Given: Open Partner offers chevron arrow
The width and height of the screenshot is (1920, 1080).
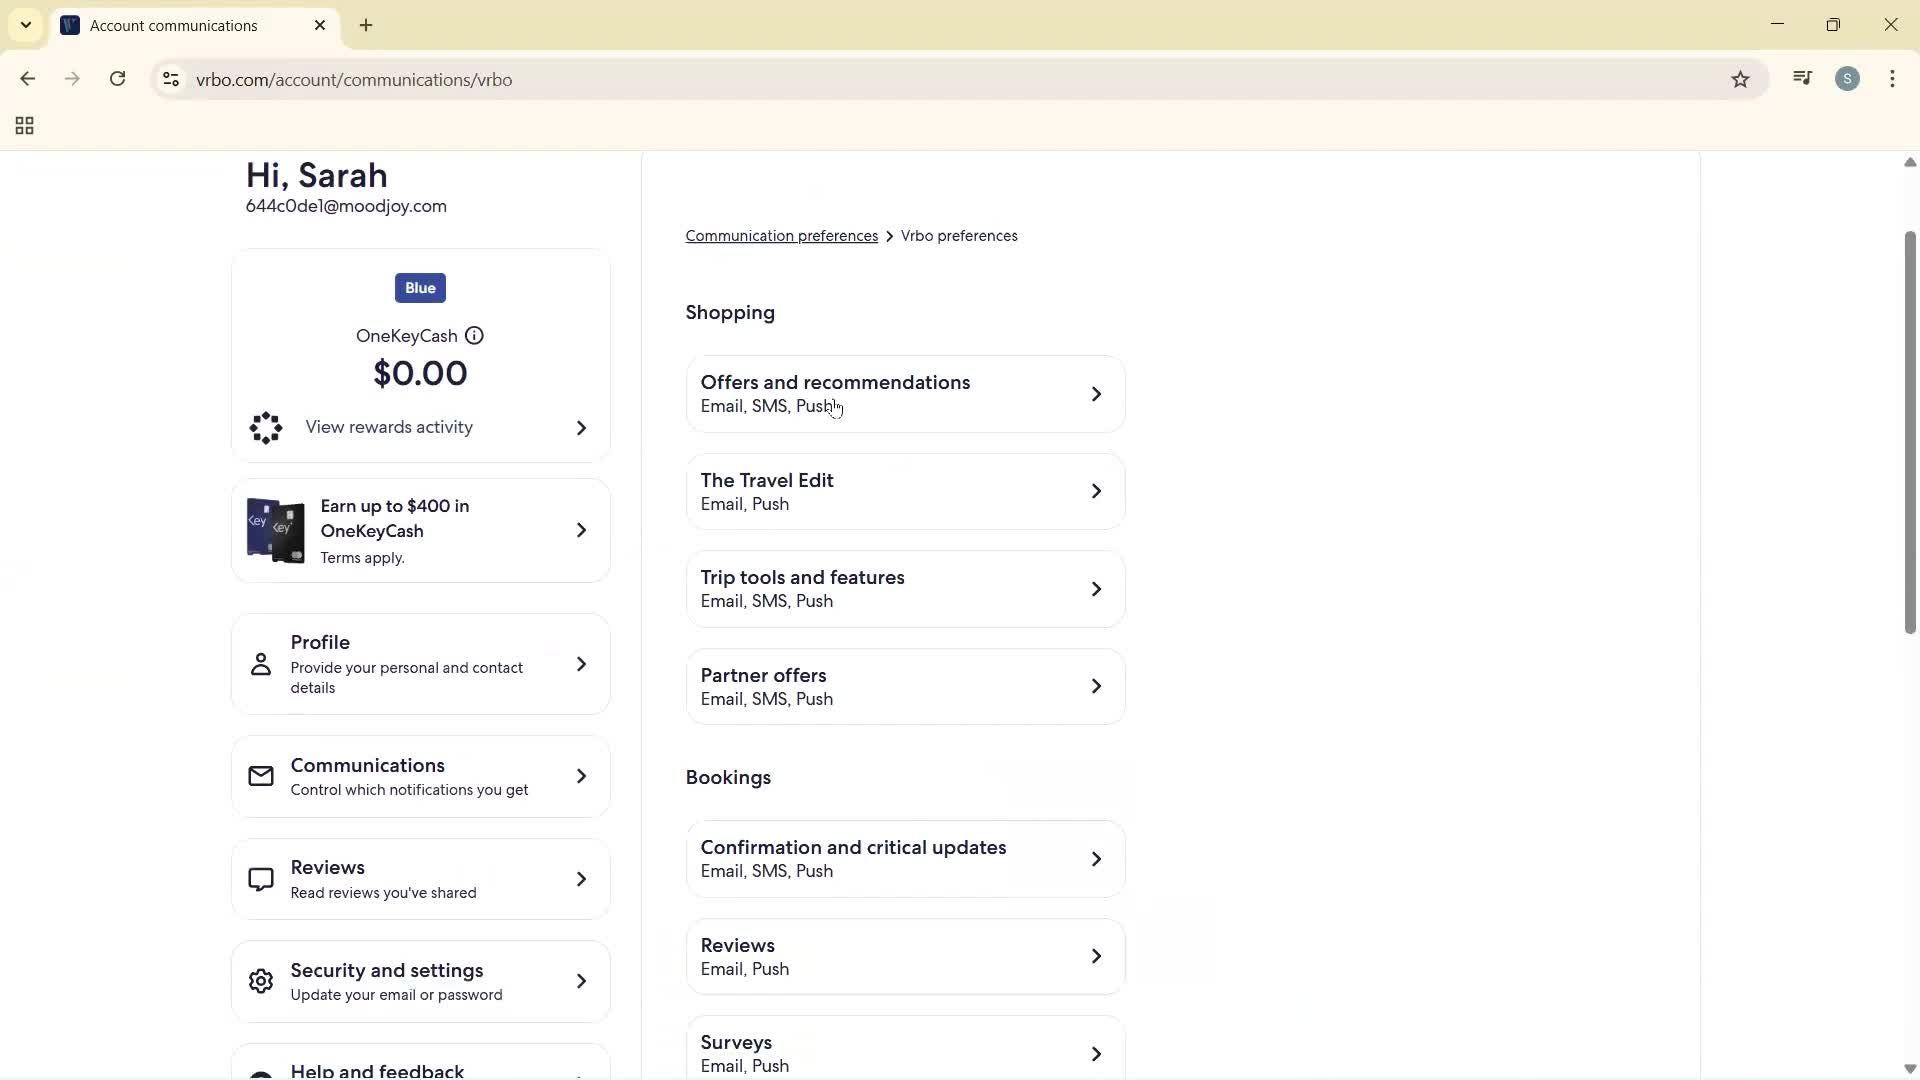Looking at the screenshot, I should coord(1096,687).
